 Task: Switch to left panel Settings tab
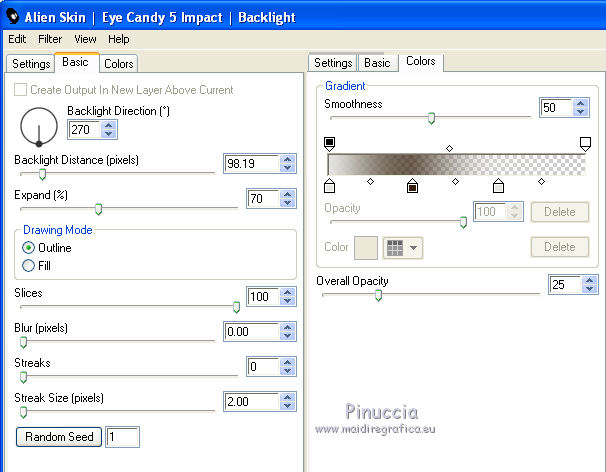31,63
